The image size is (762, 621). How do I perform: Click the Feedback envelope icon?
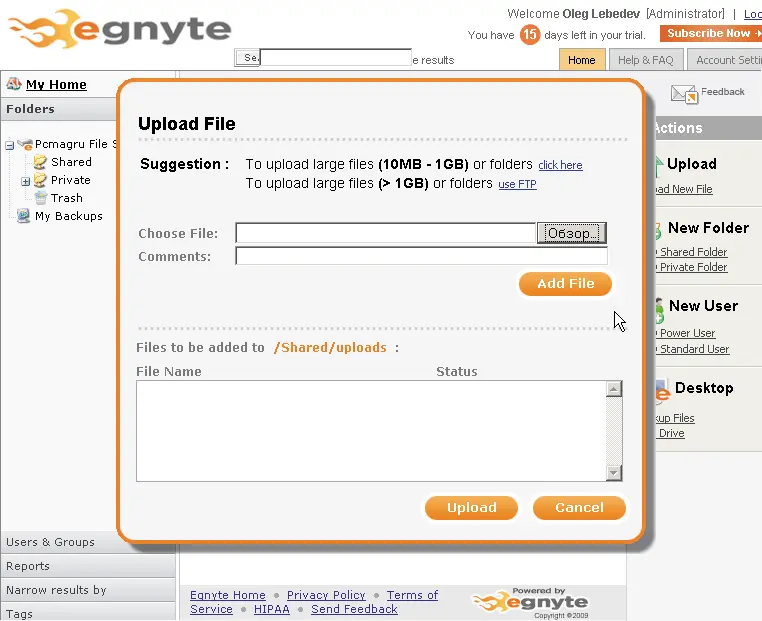pyautogui.click(x=684, y=94)
